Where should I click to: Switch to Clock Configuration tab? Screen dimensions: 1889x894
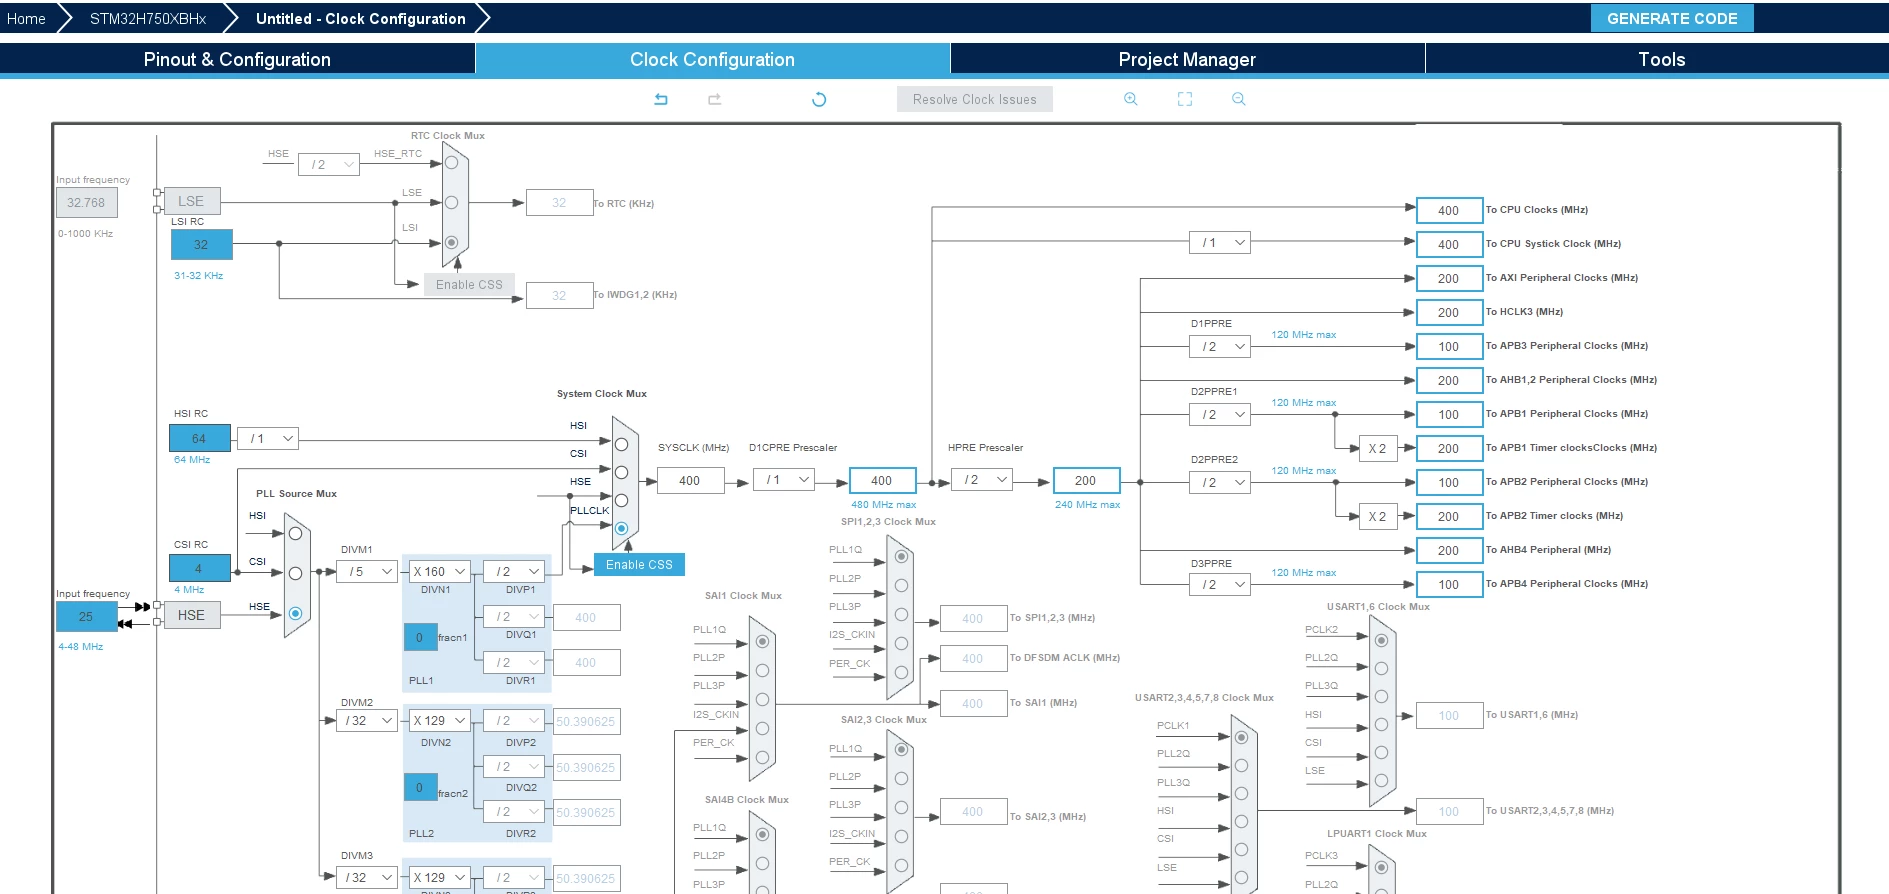tap(712, 59)
